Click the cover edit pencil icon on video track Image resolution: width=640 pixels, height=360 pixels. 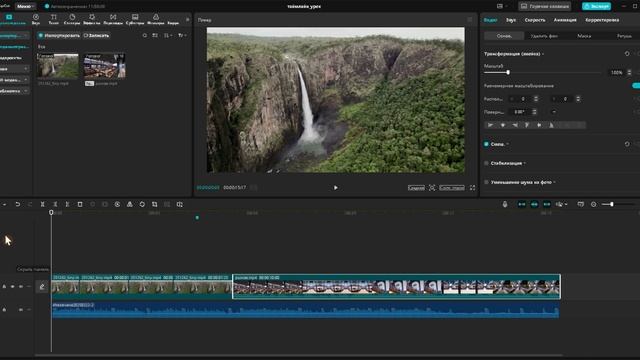click(42, 287)
